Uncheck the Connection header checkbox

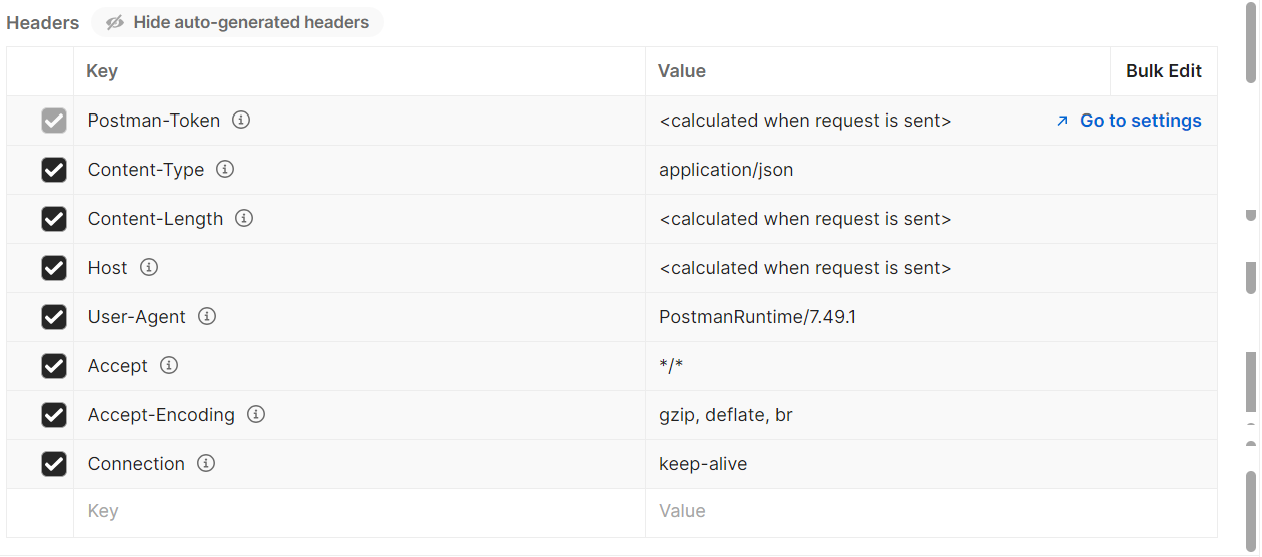tap(54, 464)
